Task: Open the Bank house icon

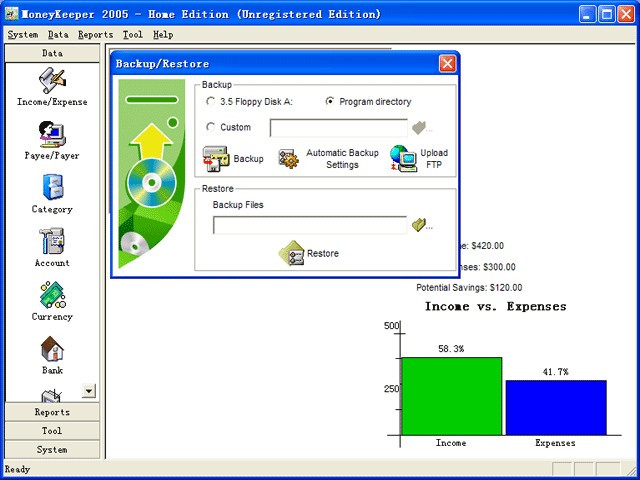Action: point(52,349)
